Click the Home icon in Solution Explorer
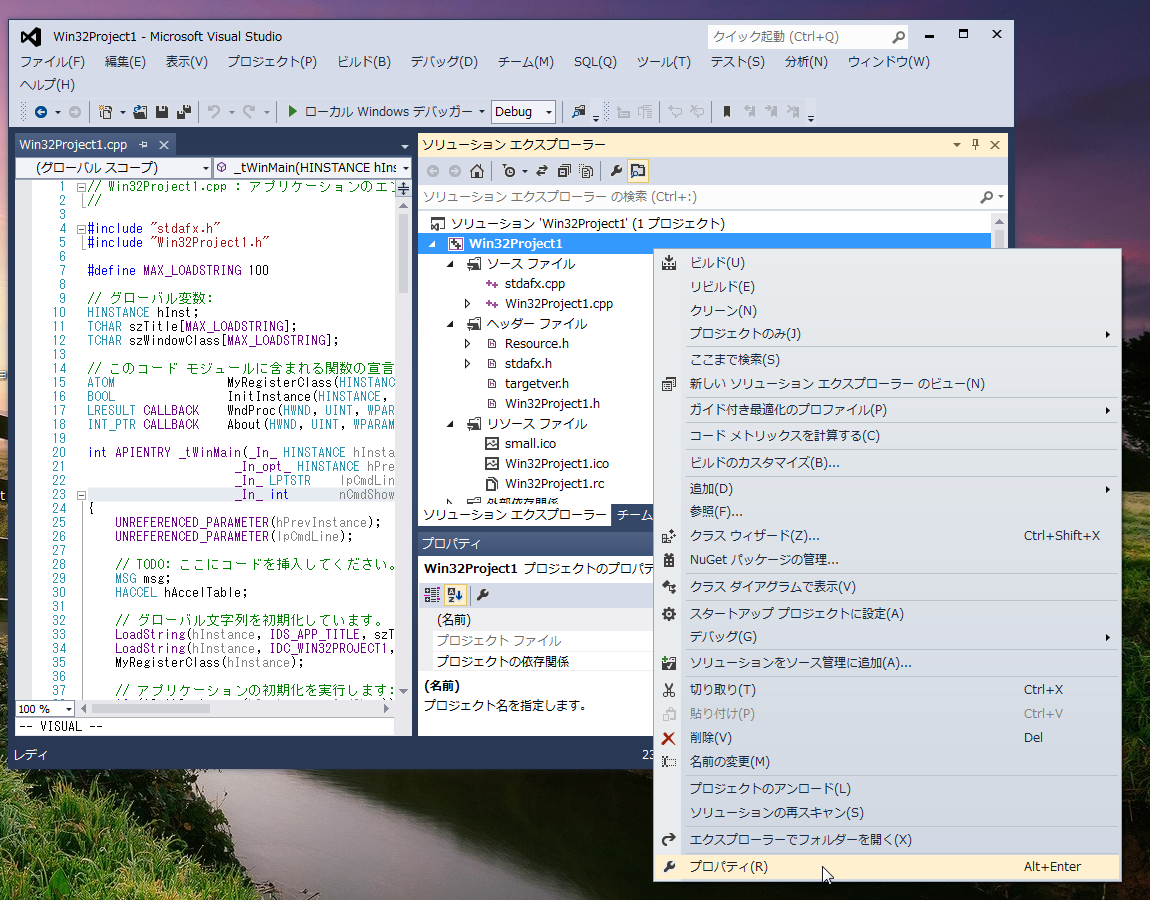This screenshot has width=1150, height=900. [x=477, y=170]
